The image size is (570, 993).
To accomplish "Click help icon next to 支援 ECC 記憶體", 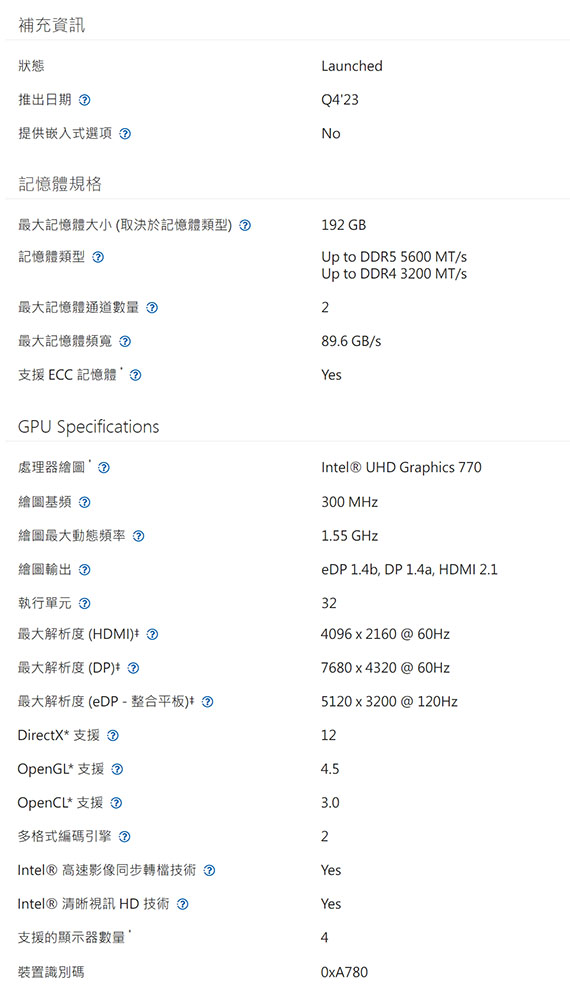I will point(136,376).
